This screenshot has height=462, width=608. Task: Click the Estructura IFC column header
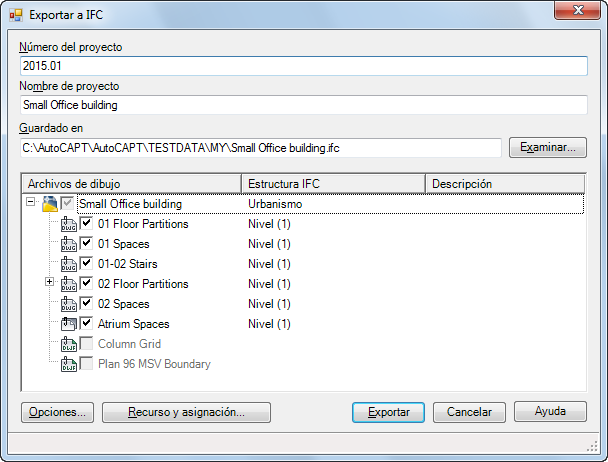pyautogui.click(x=333, y=184)
